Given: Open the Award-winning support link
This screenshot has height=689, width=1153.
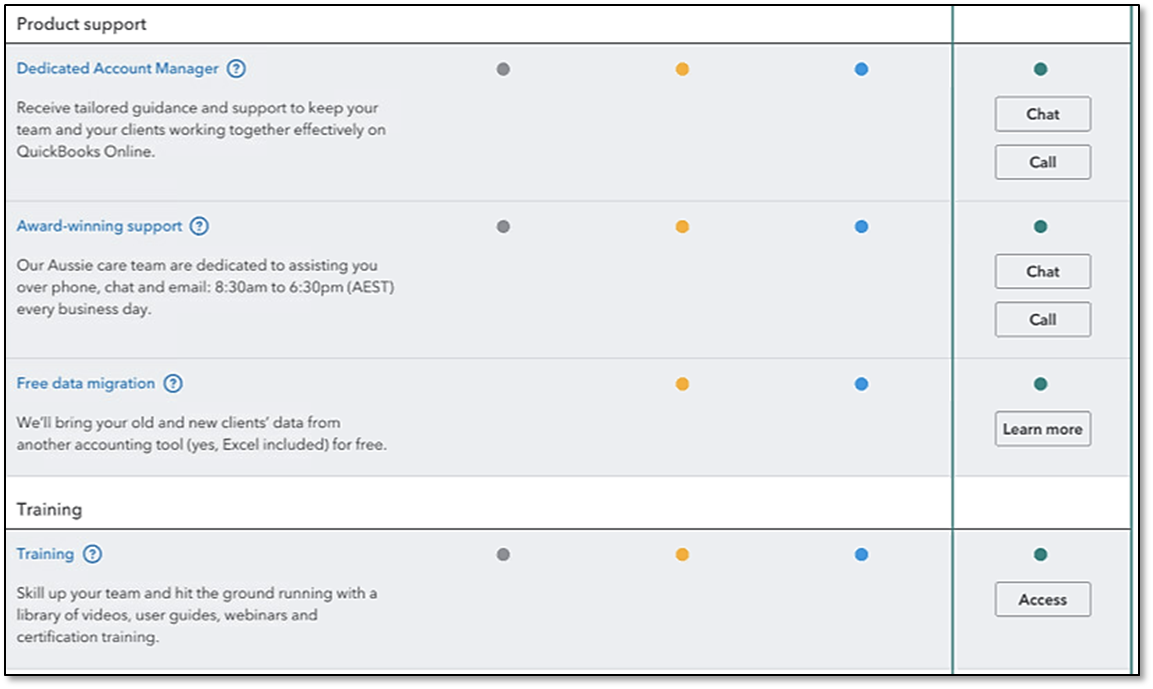Looking at the screenshot, I should tap(99, 226).
